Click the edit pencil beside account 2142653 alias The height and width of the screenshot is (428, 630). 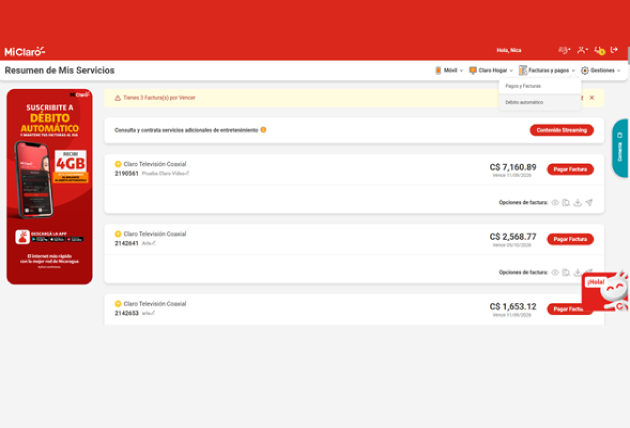153,313
